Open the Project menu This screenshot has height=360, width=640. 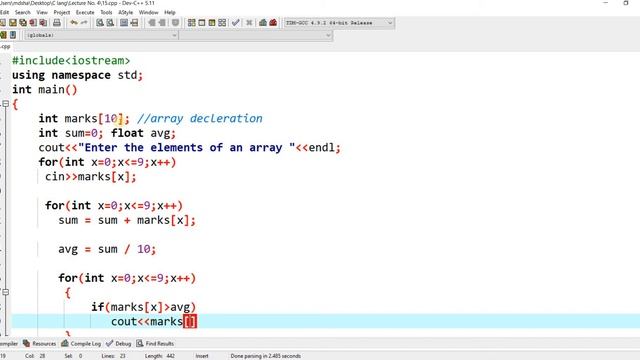tap(62, 12)
